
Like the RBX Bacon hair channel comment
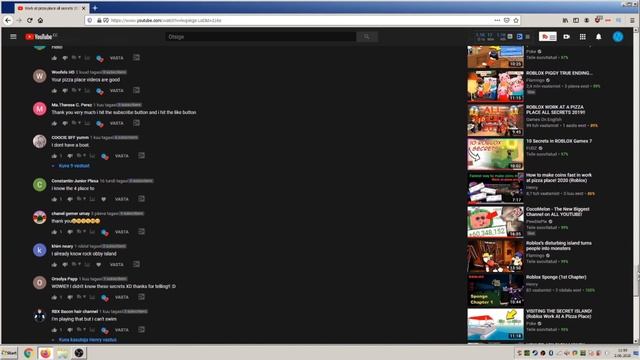click(x=54, y=330)
